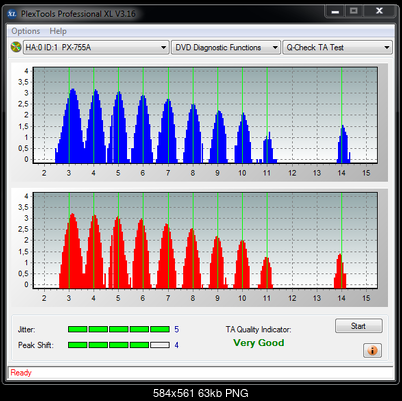Expand the Q-Check TA Test dropdown
This screenshot has height=401, width=402.
click(x=337, y=47)
